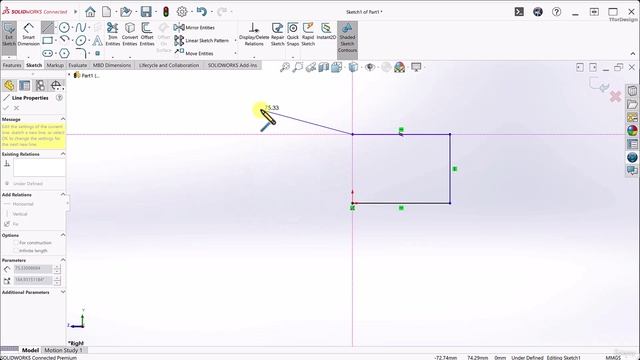Open Appearances task pane color sphere
This screenshot has width=640, height=360.
coord(632,131)
